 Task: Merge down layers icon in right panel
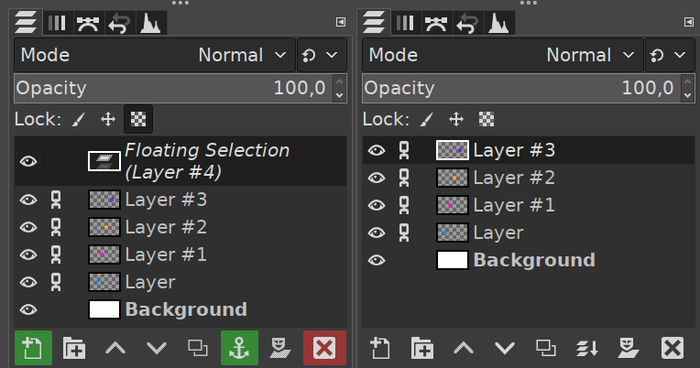pyautogui.click(x=587, y=348)
